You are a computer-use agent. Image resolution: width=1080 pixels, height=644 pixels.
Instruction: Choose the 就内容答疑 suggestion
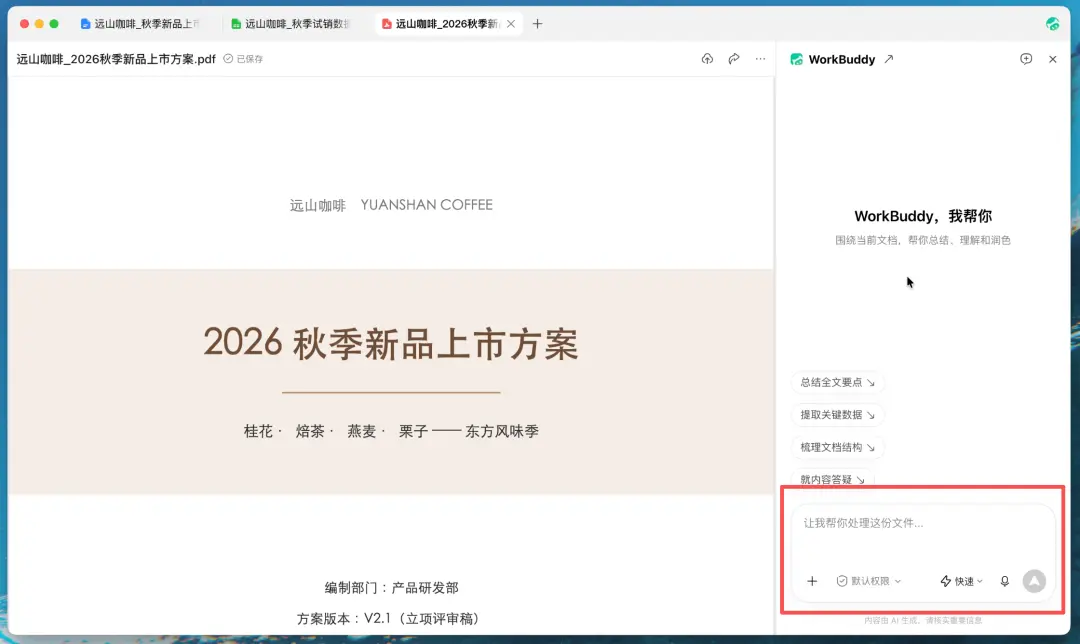click(833, 479)
